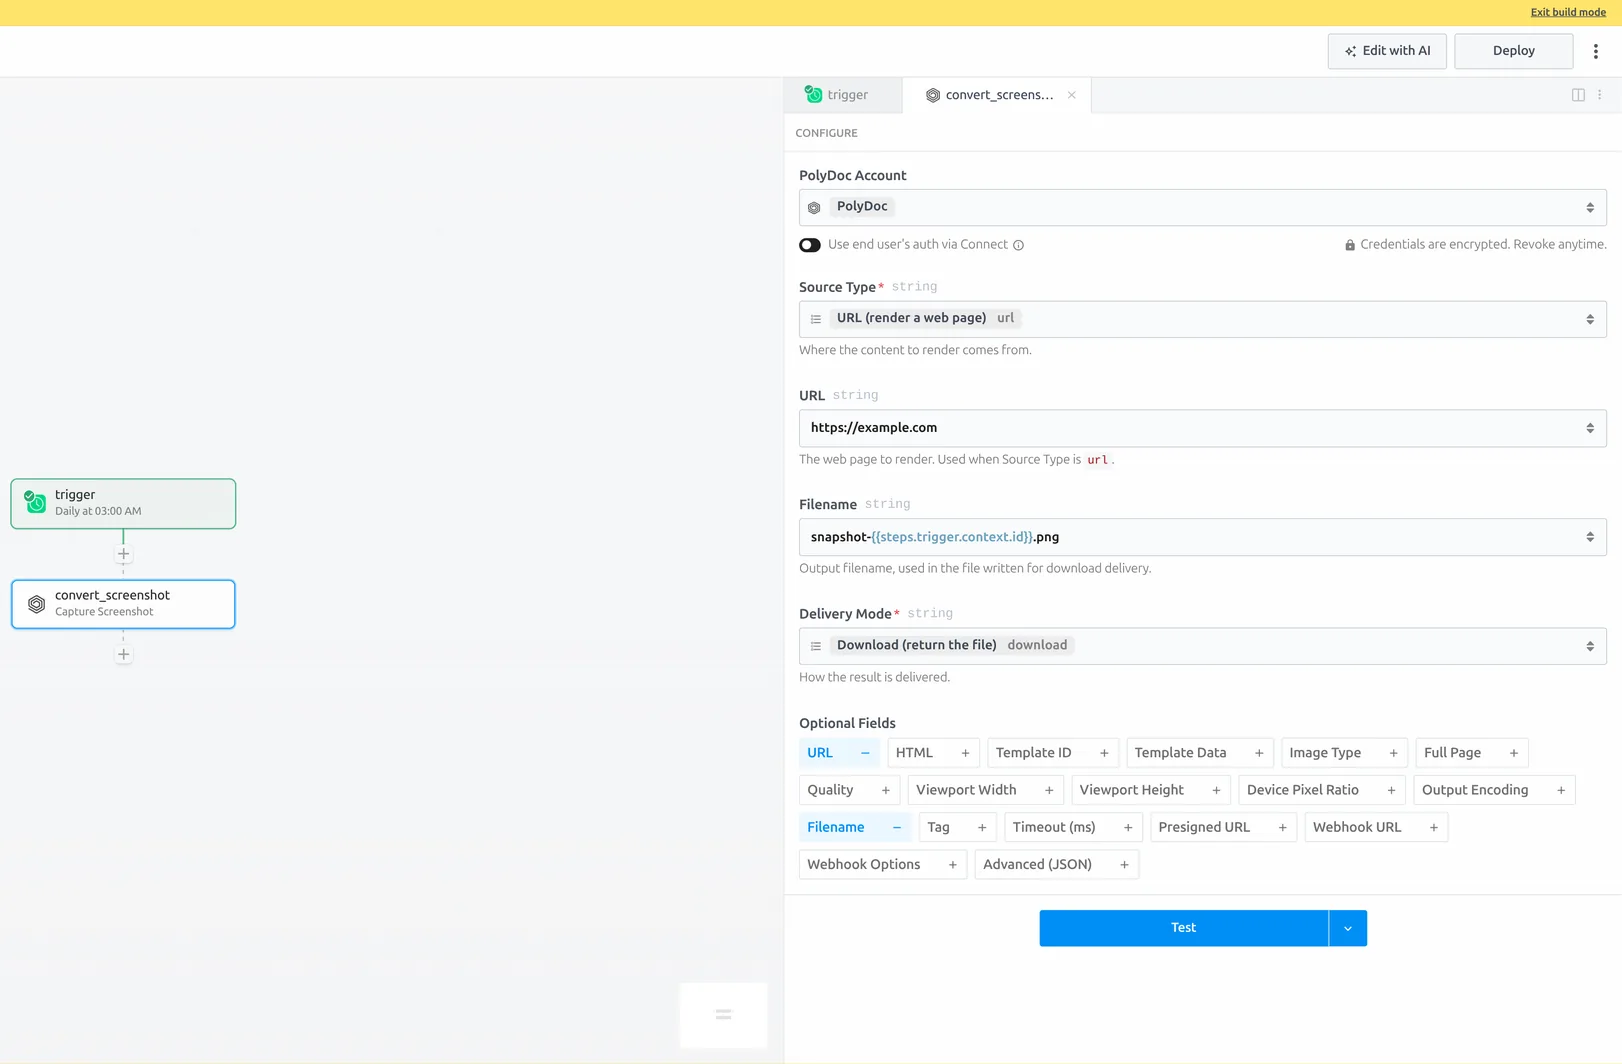1622x1064 pixels.
Task: Click the Filename input field
Action: click(x=1202, y=537)
